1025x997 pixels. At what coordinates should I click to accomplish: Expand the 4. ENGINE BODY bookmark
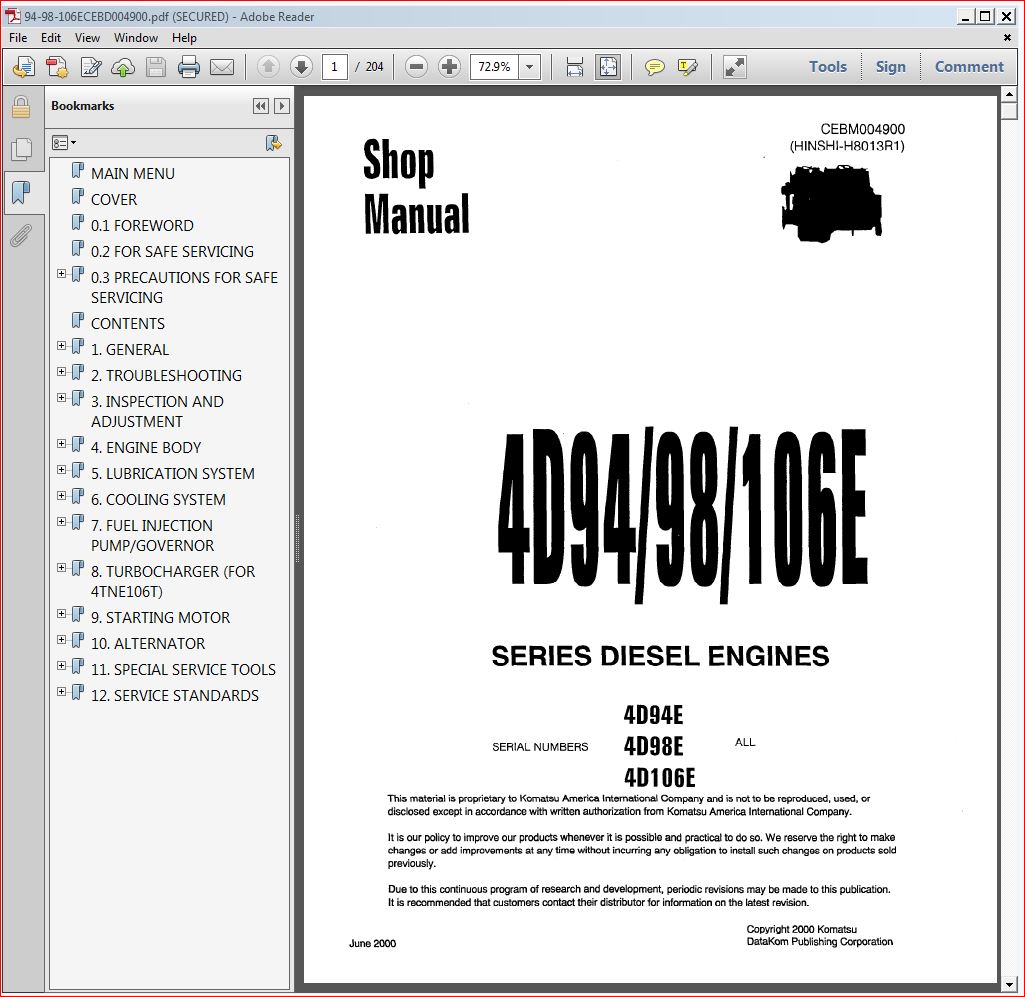[x=62, y=444]
